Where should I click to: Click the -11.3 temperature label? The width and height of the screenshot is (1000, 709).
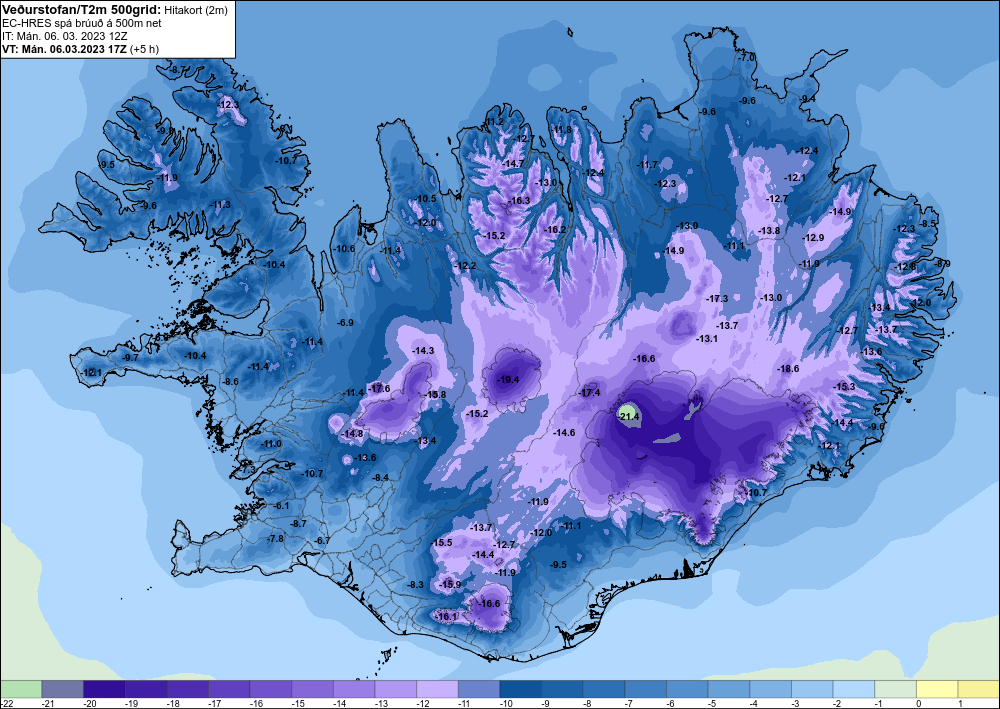[221, 205]
